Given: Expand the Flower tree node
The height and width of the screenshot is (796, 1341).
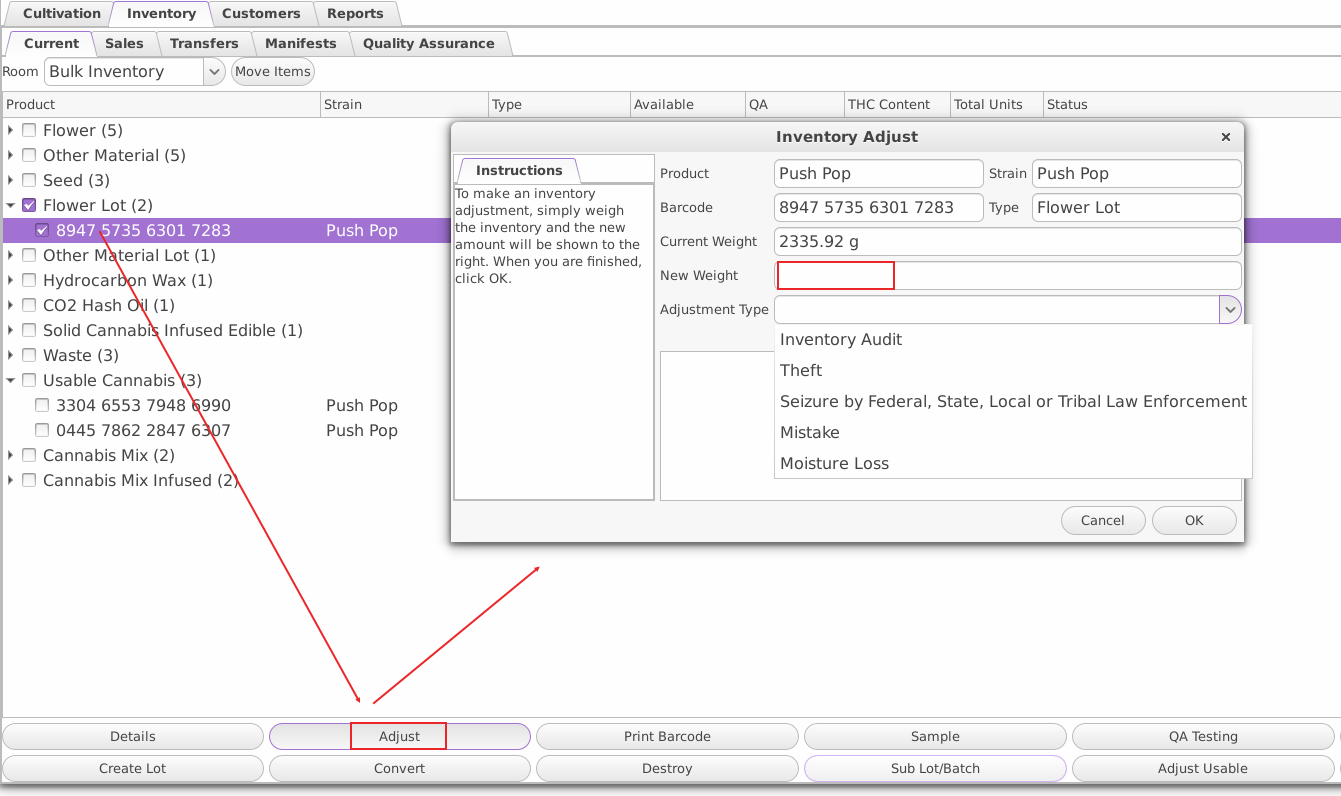Looking at the screenshot, I should (10, 130).
